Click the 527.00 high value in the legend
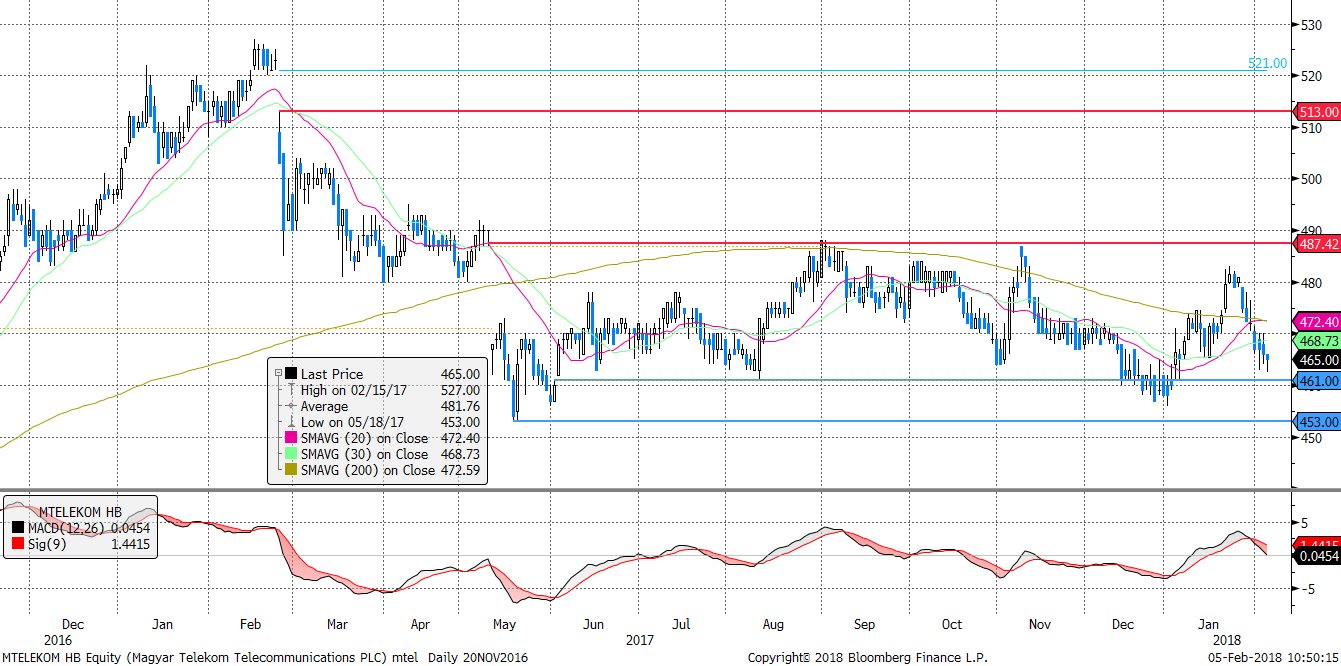Viewport: 1341px width, 666px height. click(460, 390)
